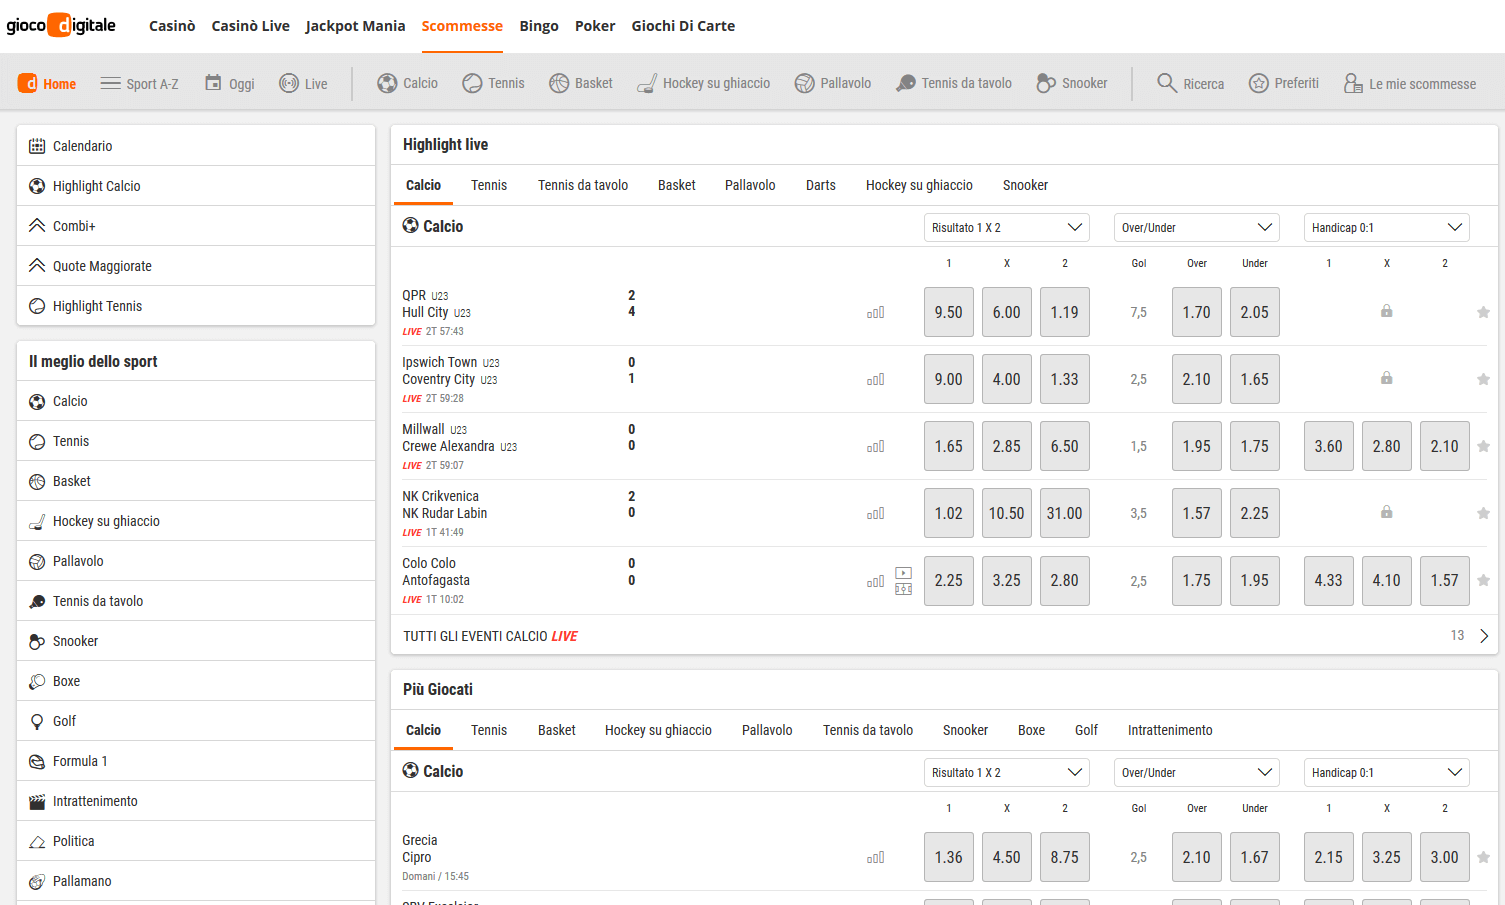The width and height of the screenshot is (1505, 905).
Task: Open Handicap 0:1 dropdown in Più Giocati
Action: click(1387, 773)
